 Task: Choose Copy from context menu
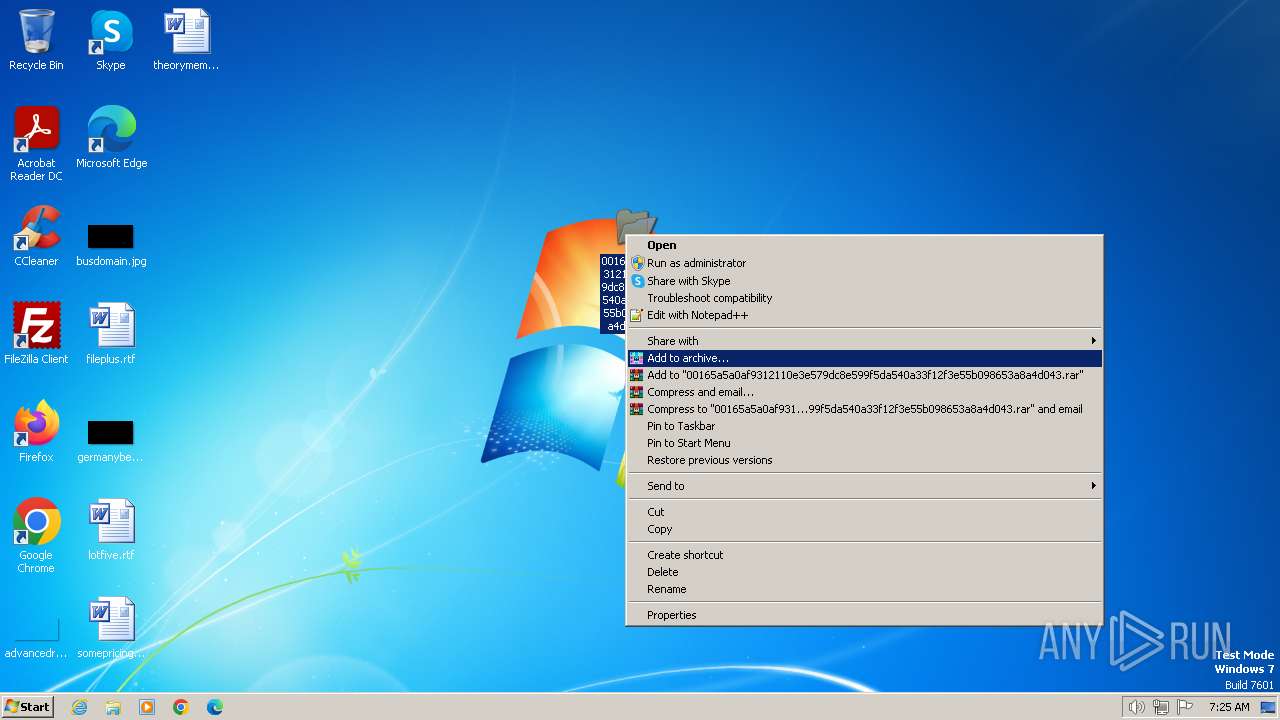(x=864, y=529)
